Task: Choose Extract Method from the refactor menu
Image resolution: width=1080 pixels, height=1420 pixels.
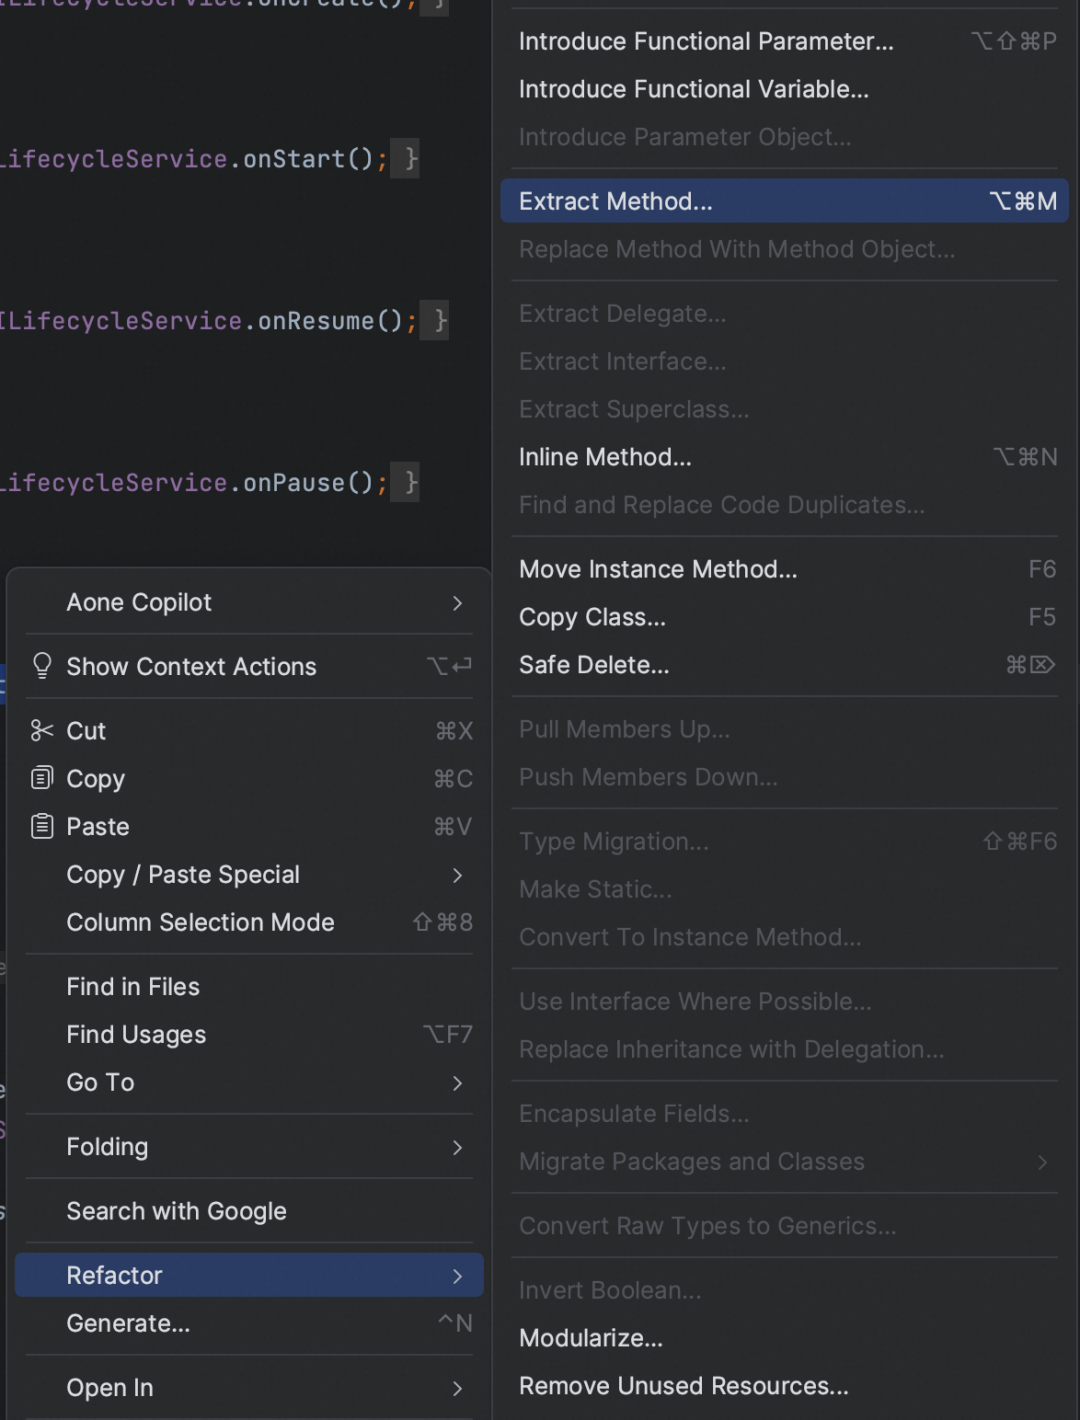Action: point(785,201)
